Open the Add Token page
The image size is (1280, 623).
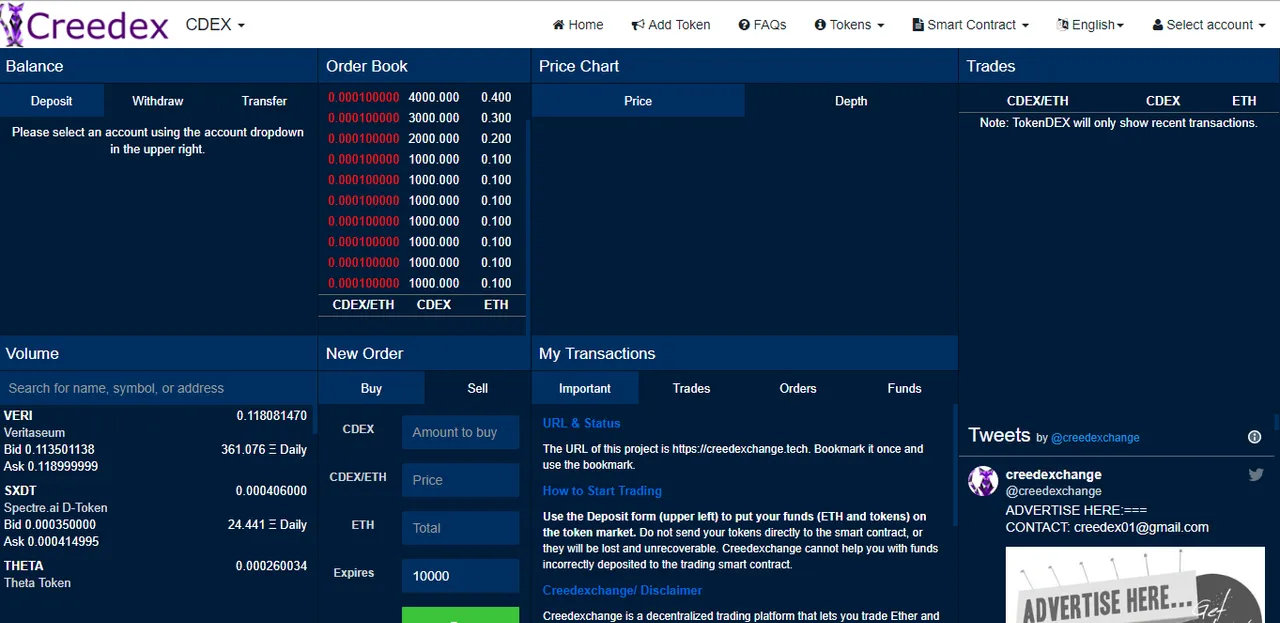(x=670, y=25)
